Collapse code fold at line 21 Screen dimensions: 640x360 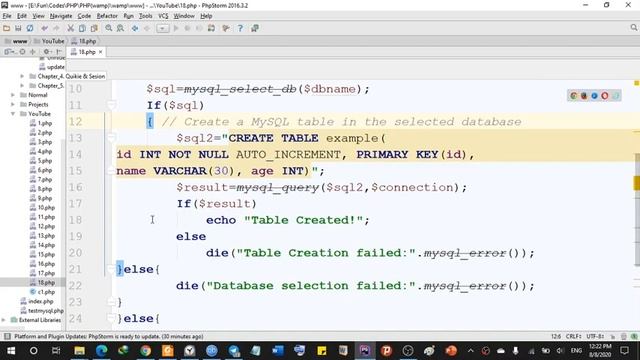click(111, 269)
